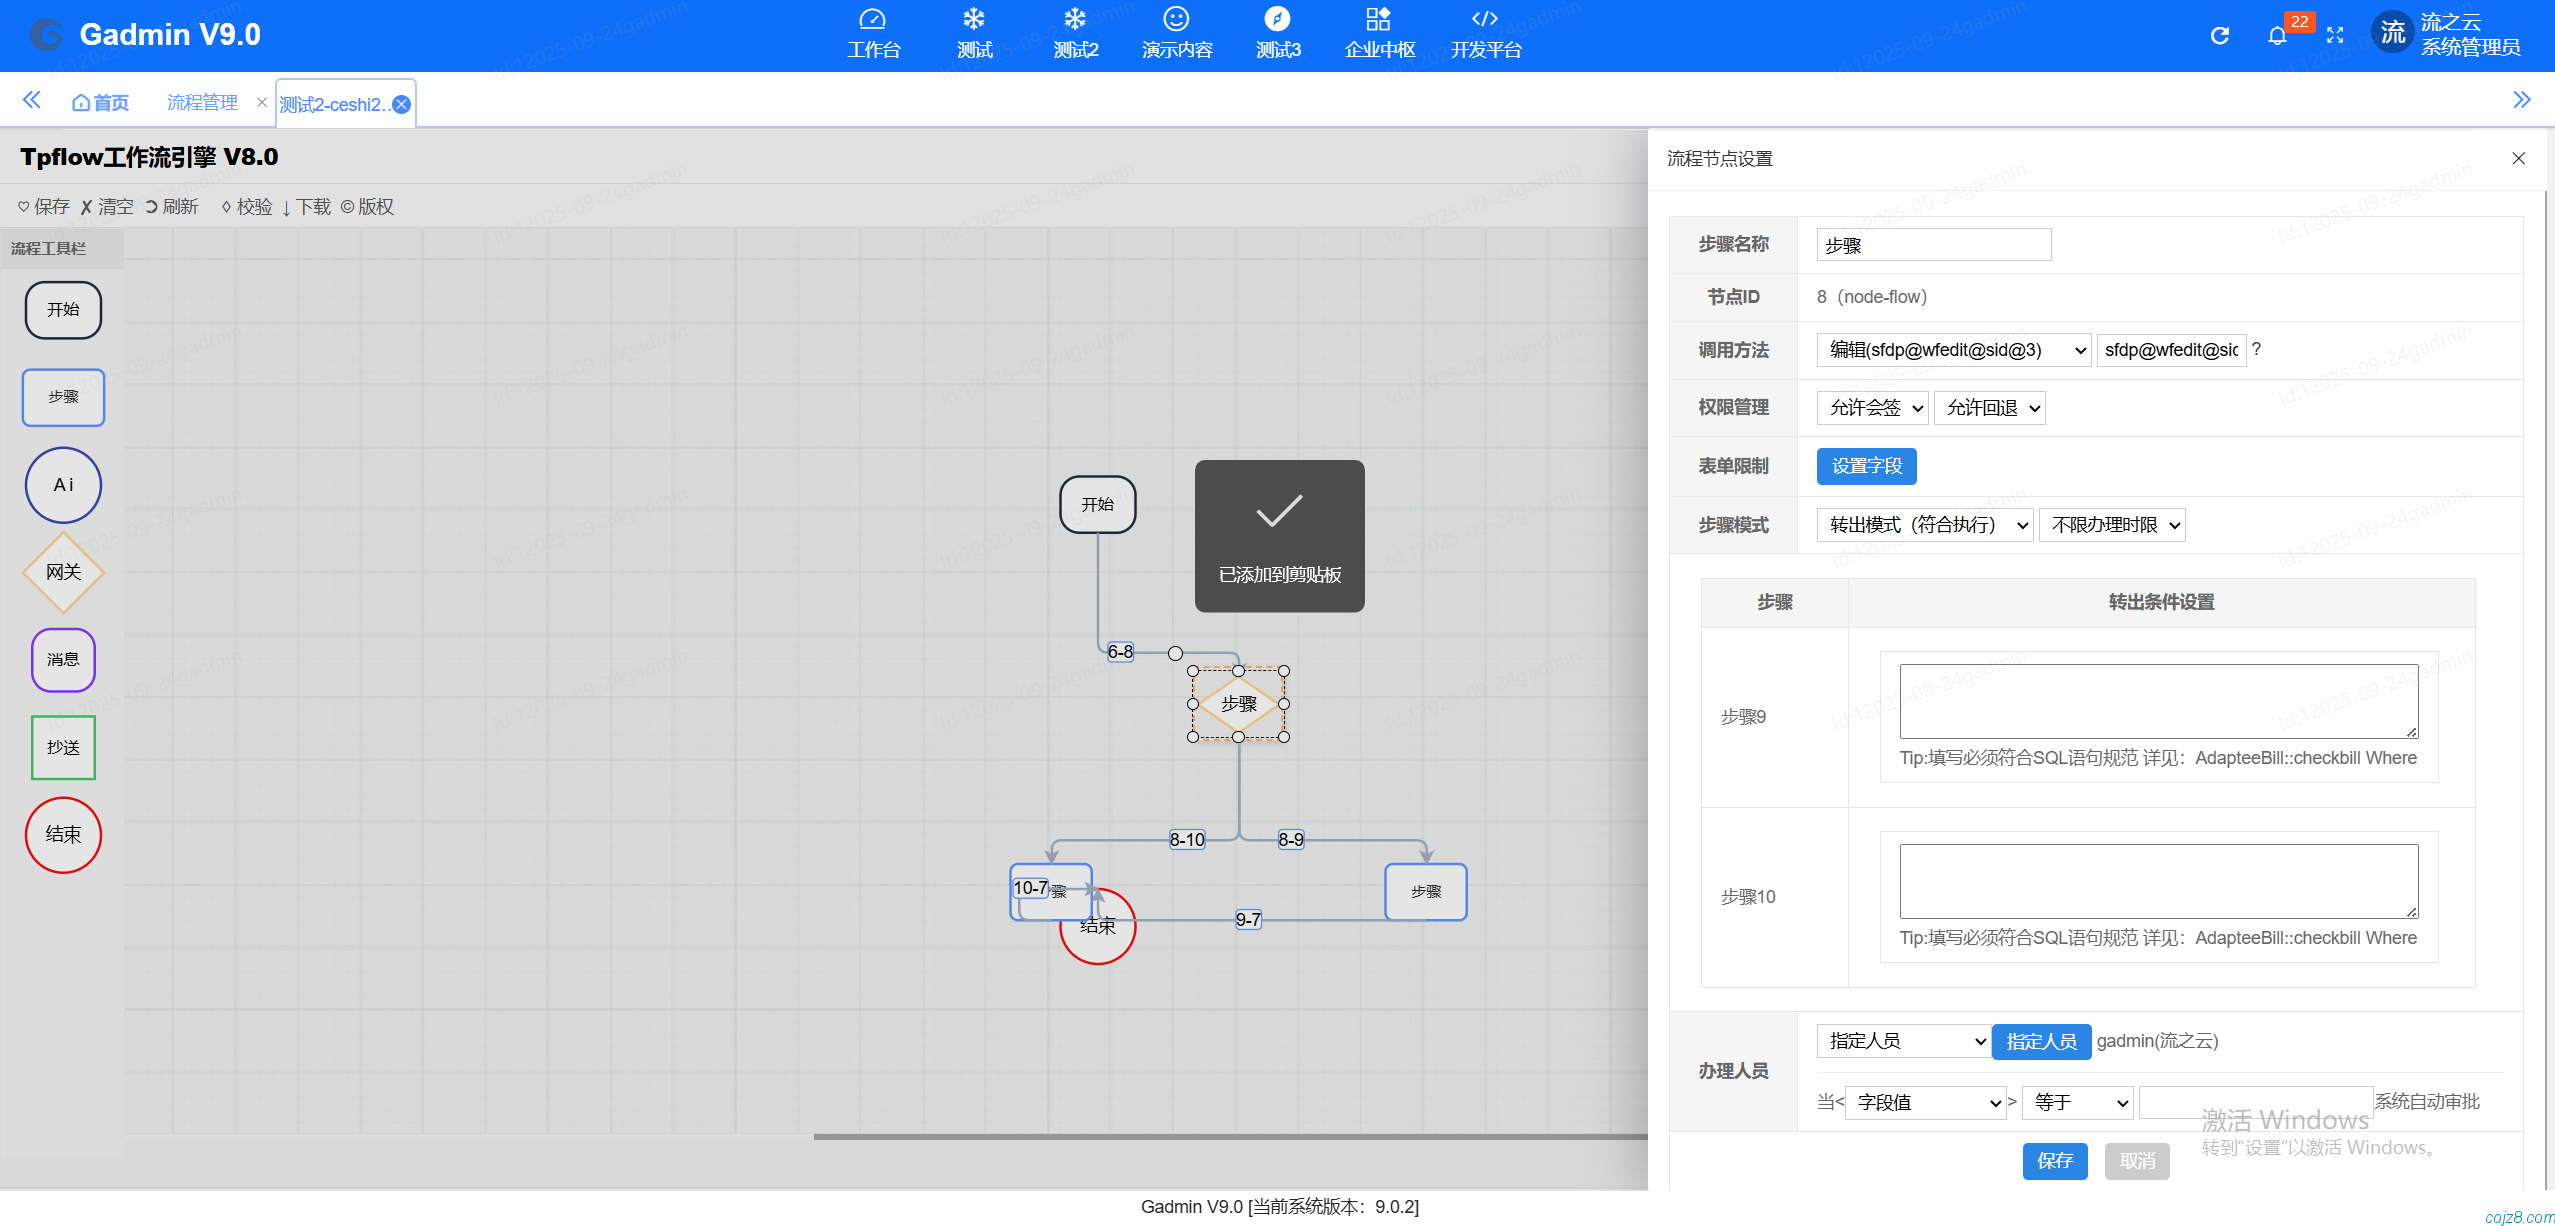
Task: Toggle fullscreen mode icon
Action: pos(2335,36)
